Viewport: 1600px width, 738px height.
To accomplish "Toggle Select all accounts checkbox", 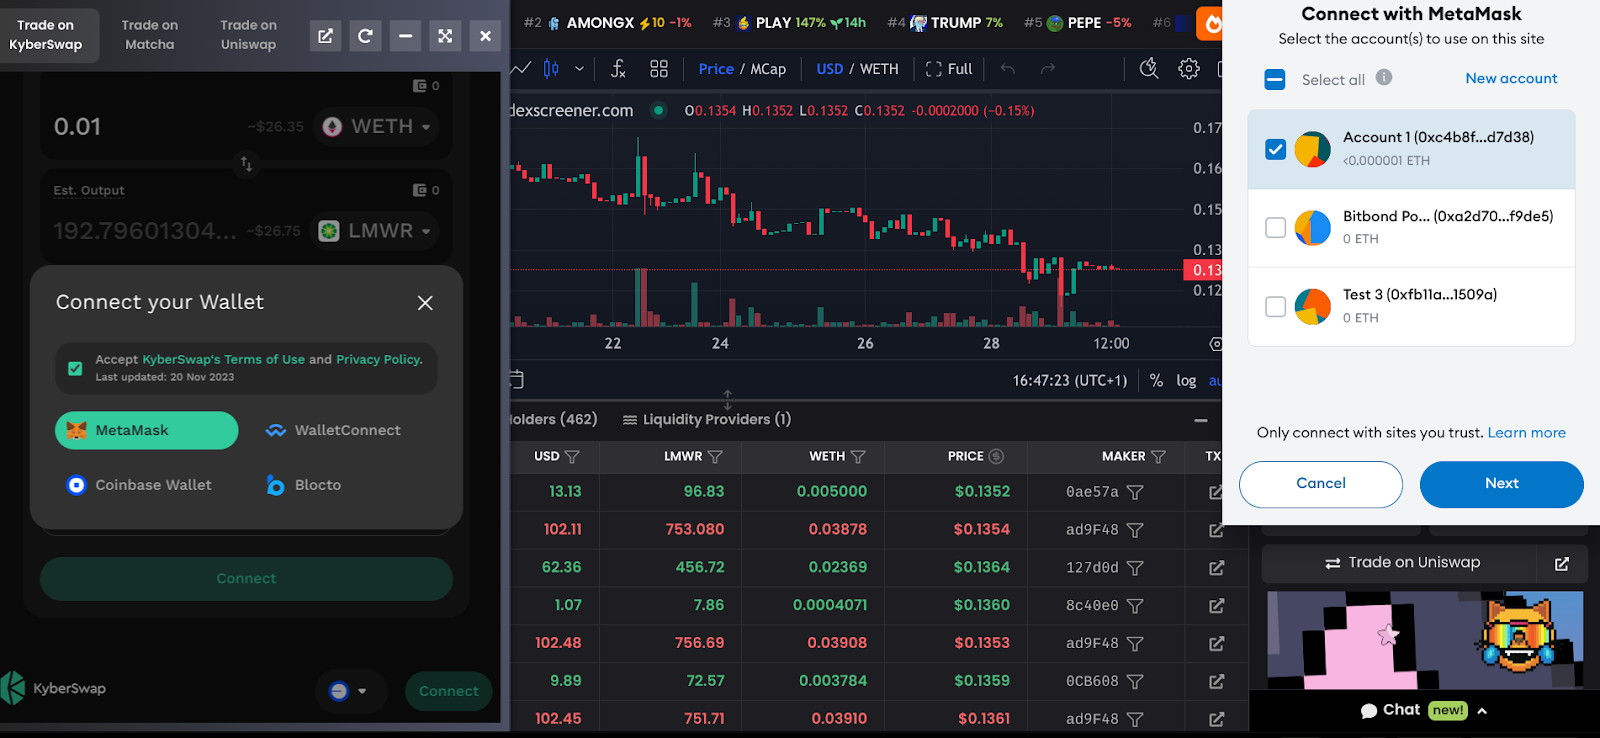I will click(x=1275, y=79).
